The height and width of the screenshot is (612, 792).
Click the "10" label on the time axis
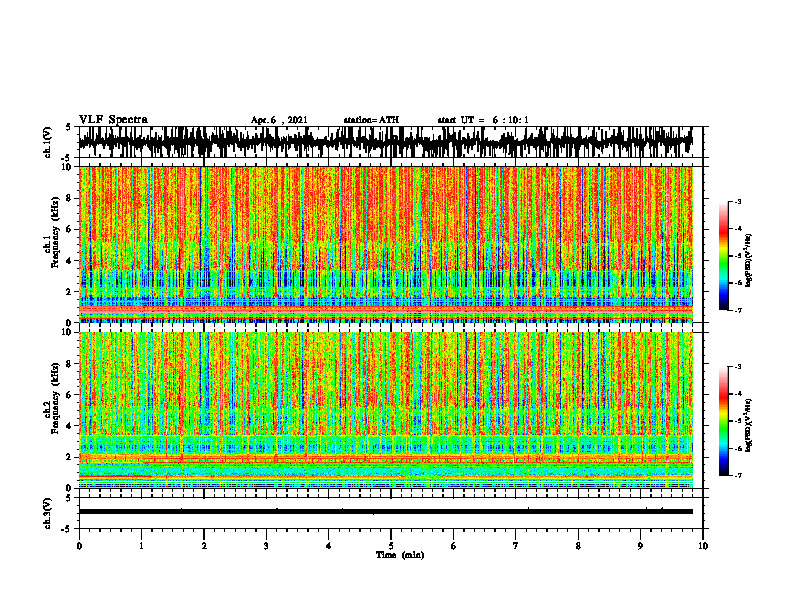click(x=703, y=546)
